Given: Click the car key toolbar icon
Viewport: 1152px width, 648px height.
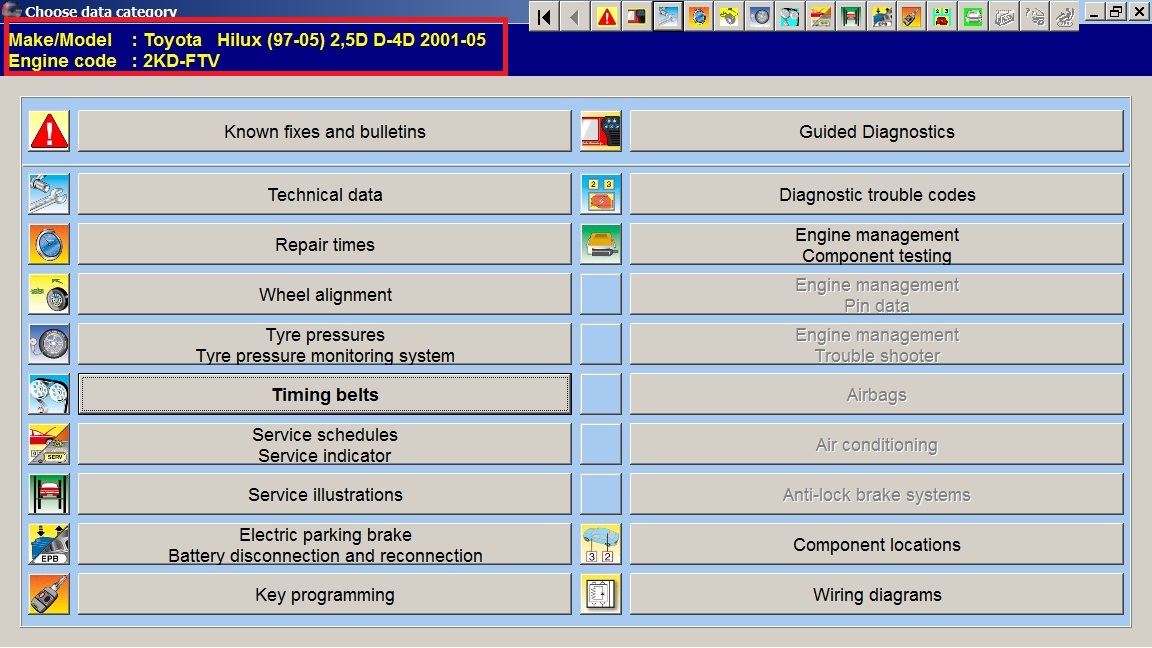Looking at the screenshot, I should tap(912, 16).
